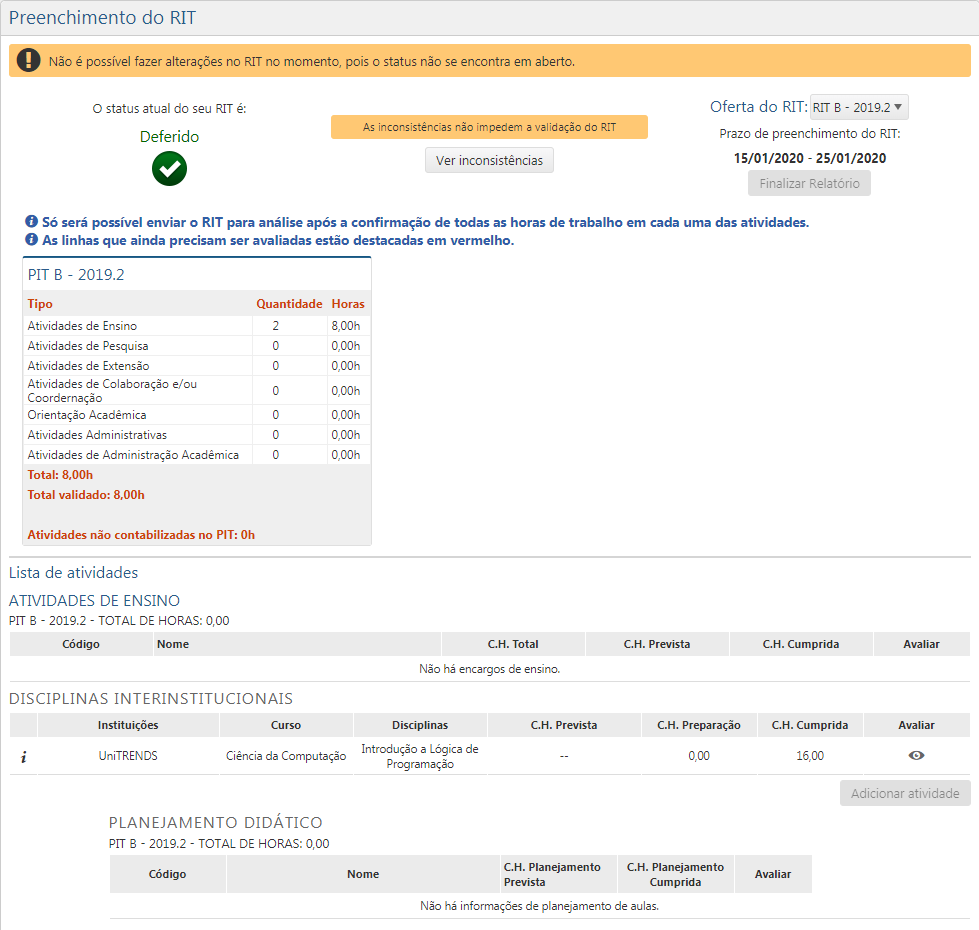The width and height of the screenshot is (979, 930).
Task: Click the PIT B - 2019.2 panel title
Action: click(76, 274)
